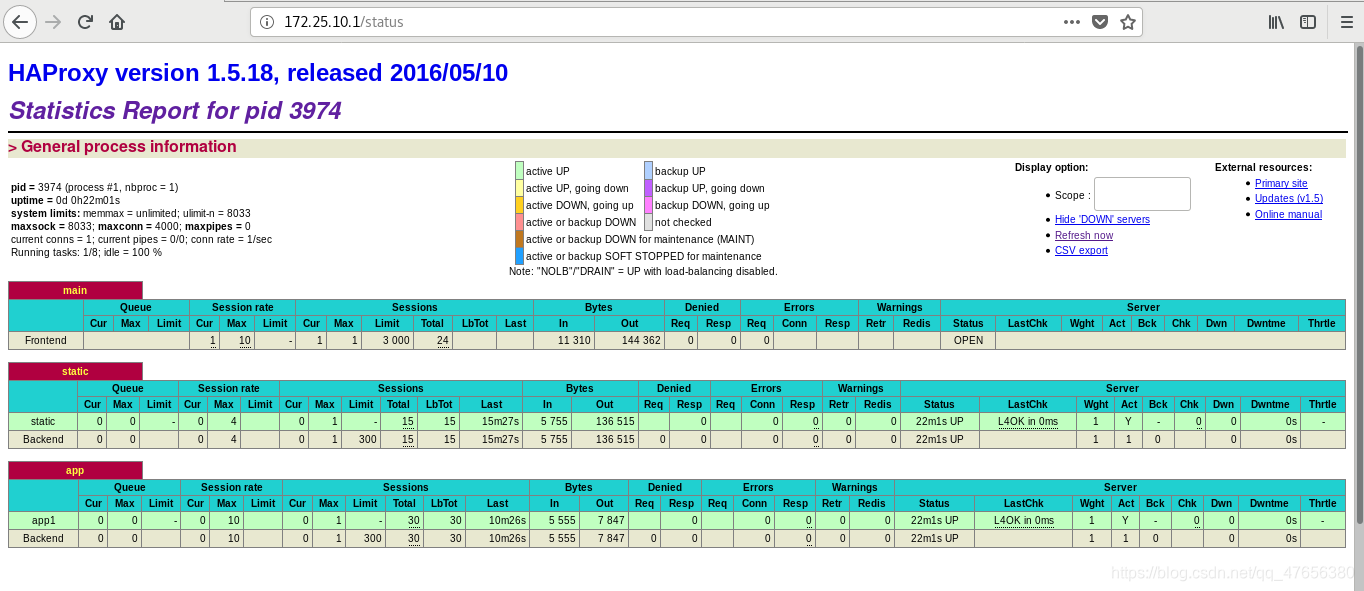The width and height of the screenshot is (1364, 591).
Task: Open the Updates (v1.5) link
Action: [1289, 198]
